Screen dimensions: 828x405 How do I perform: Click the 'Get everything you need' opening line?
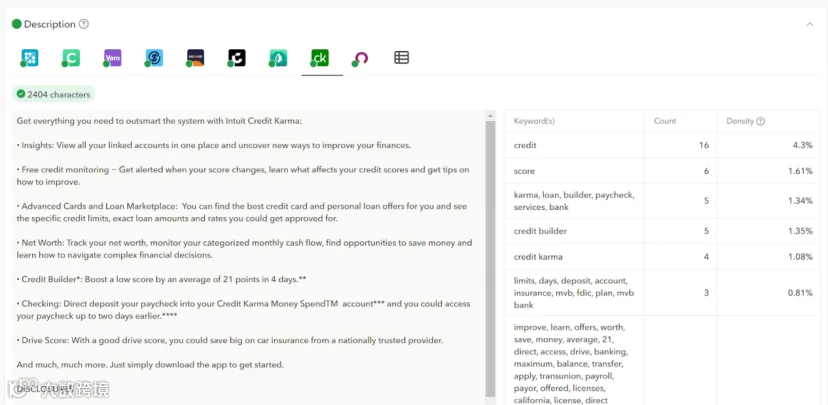(x=159, y=121)
